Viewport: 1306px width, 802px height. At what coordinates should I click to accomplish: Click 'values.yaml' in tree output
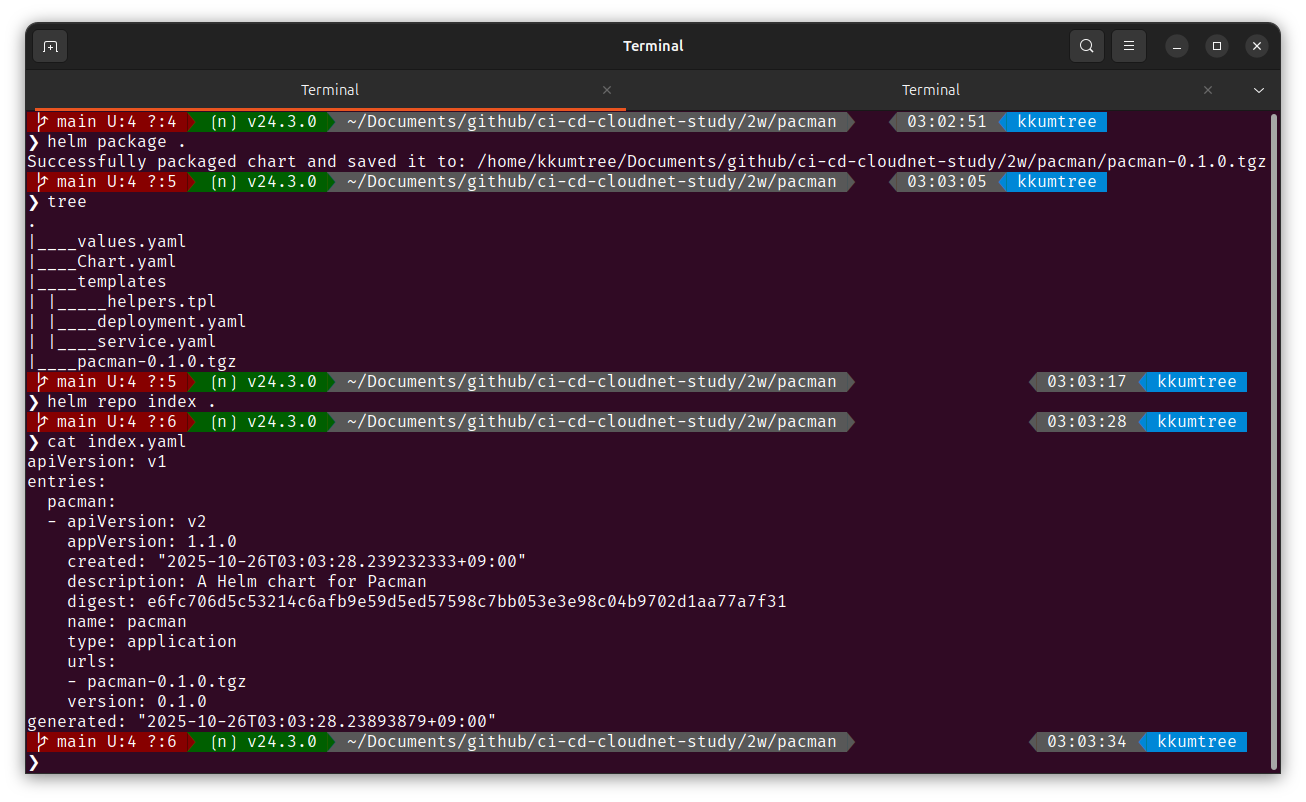click(x=131, y=242)
